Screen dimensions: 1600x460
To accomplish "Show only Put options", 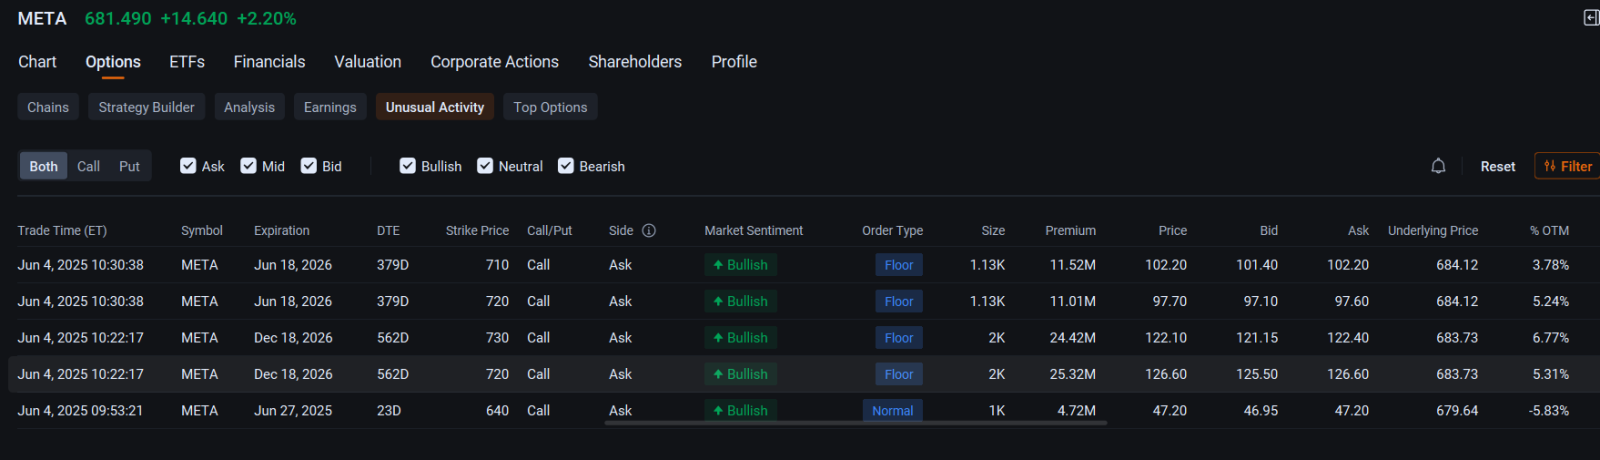I will (x=130, y=166).
